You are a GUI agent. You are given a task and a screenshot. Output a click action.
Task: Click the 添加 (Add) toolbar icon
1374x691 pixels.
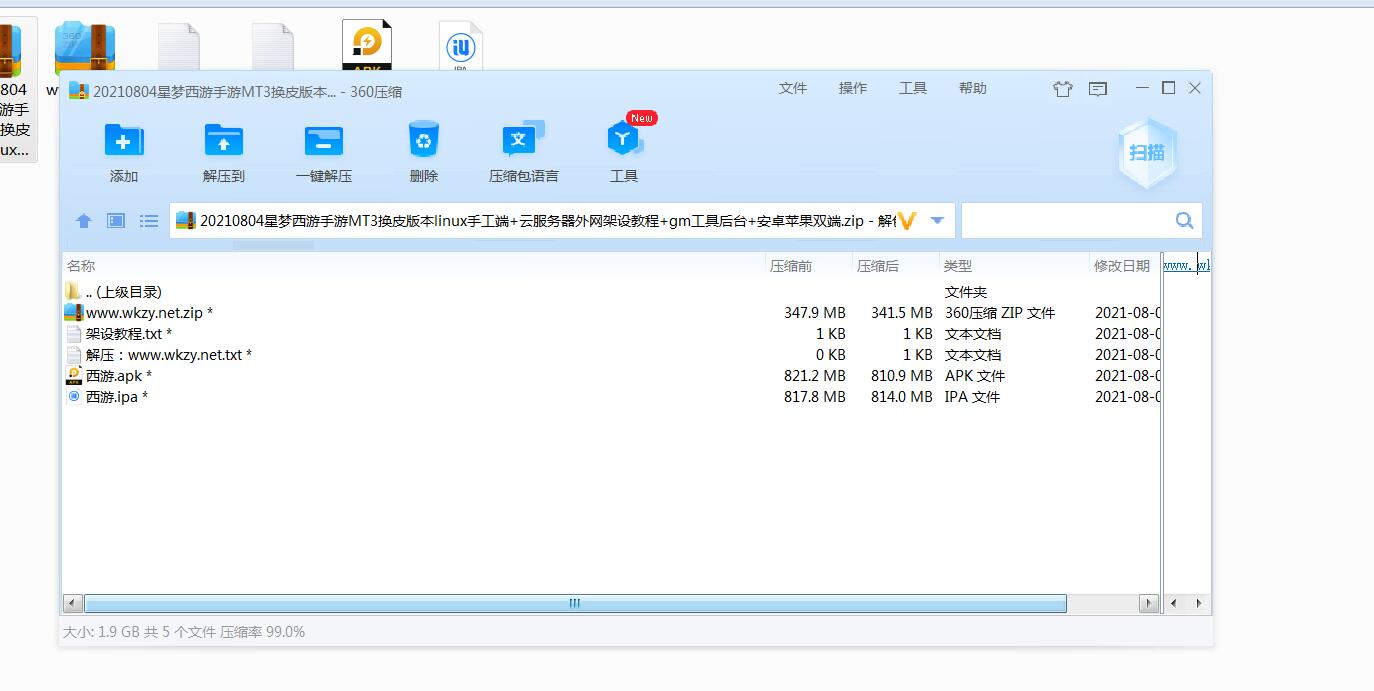[x=124, y=141]
